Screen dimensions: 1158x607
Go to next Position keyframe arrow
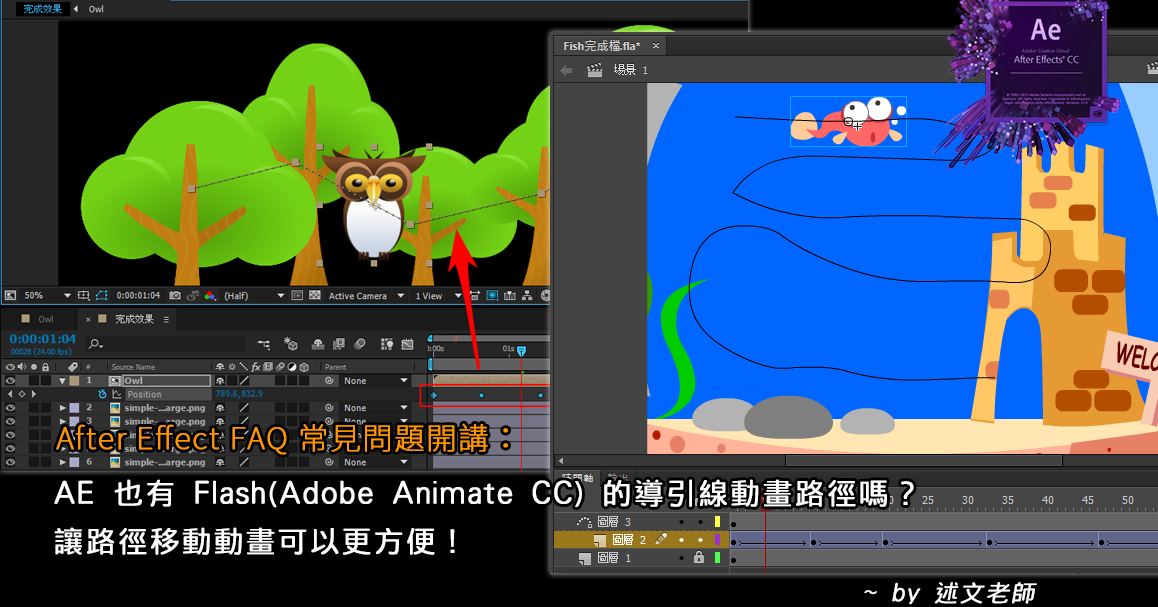(34, 394)
